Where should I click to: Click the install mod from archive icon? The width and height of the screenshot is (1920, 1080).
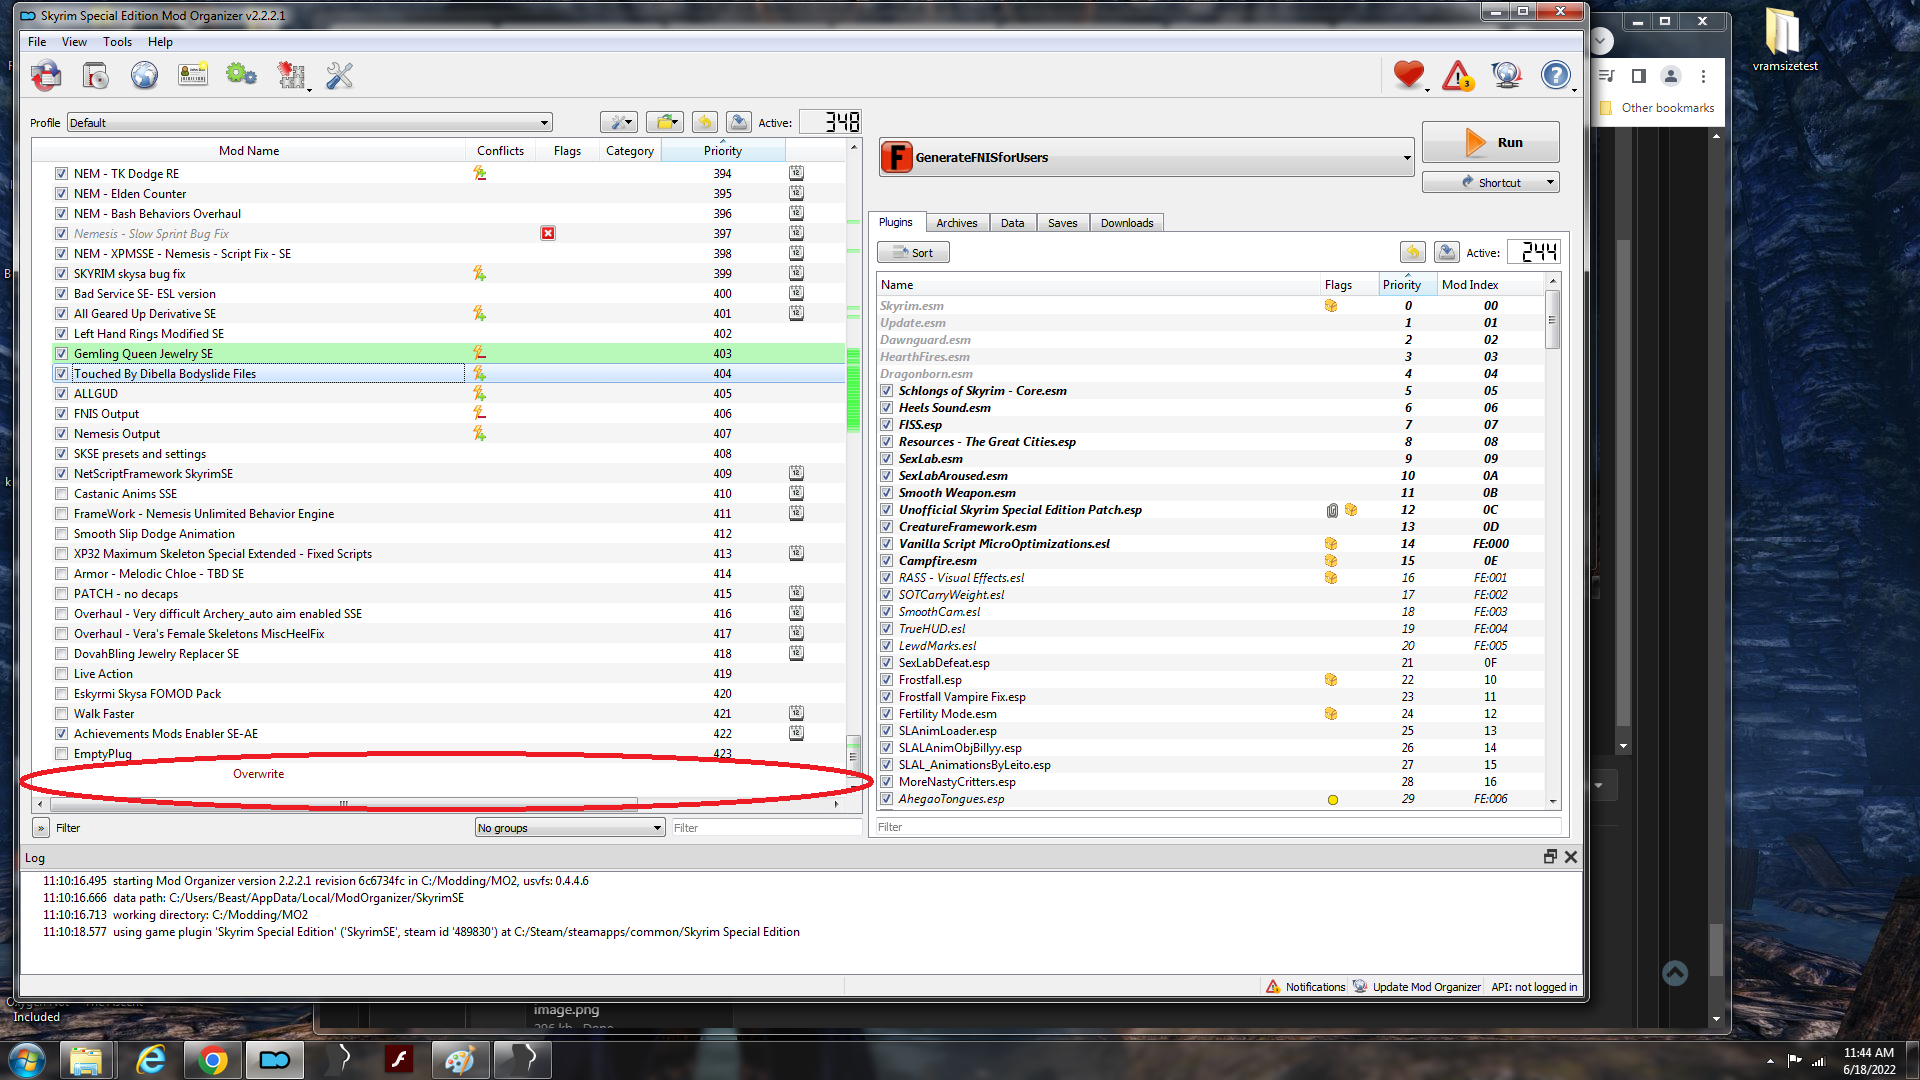click(95, 76)
